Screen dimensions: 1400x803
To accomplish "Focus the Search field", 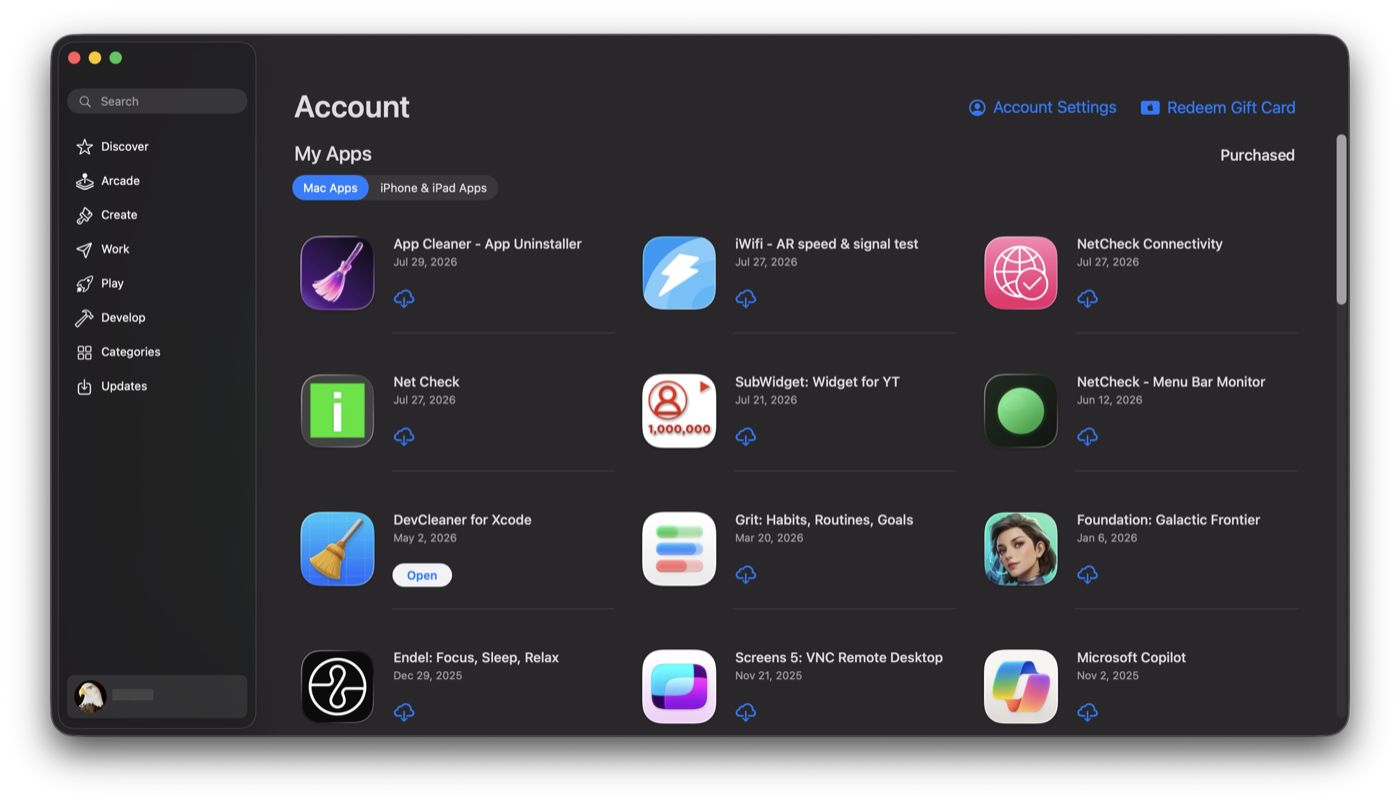I will tap(157, 101).
